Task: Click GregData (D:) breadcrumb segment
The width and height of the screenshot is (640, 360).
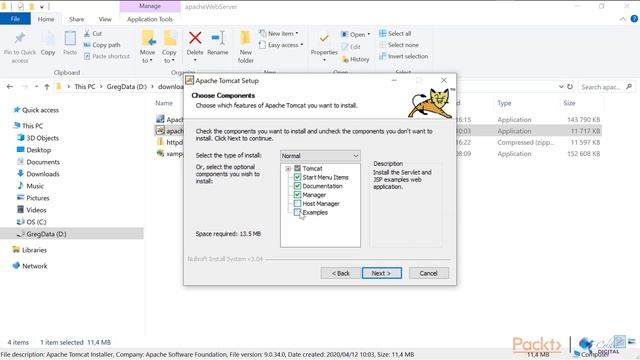Action: tap(127, 87)
